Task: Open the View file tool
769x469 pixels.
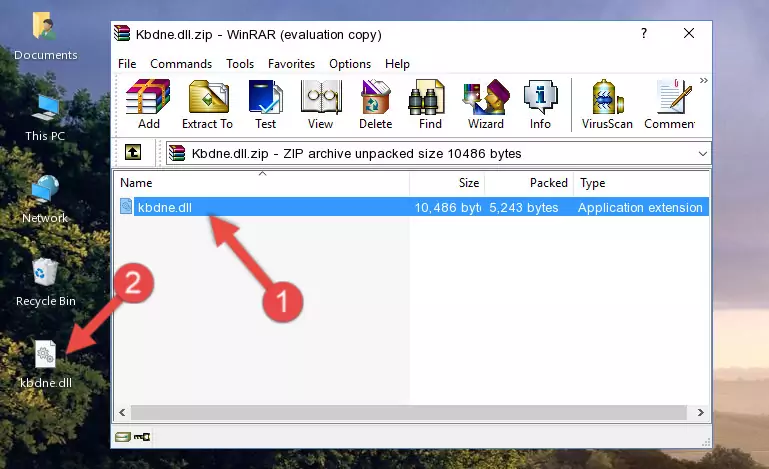Action: click(x=321, y=104)
